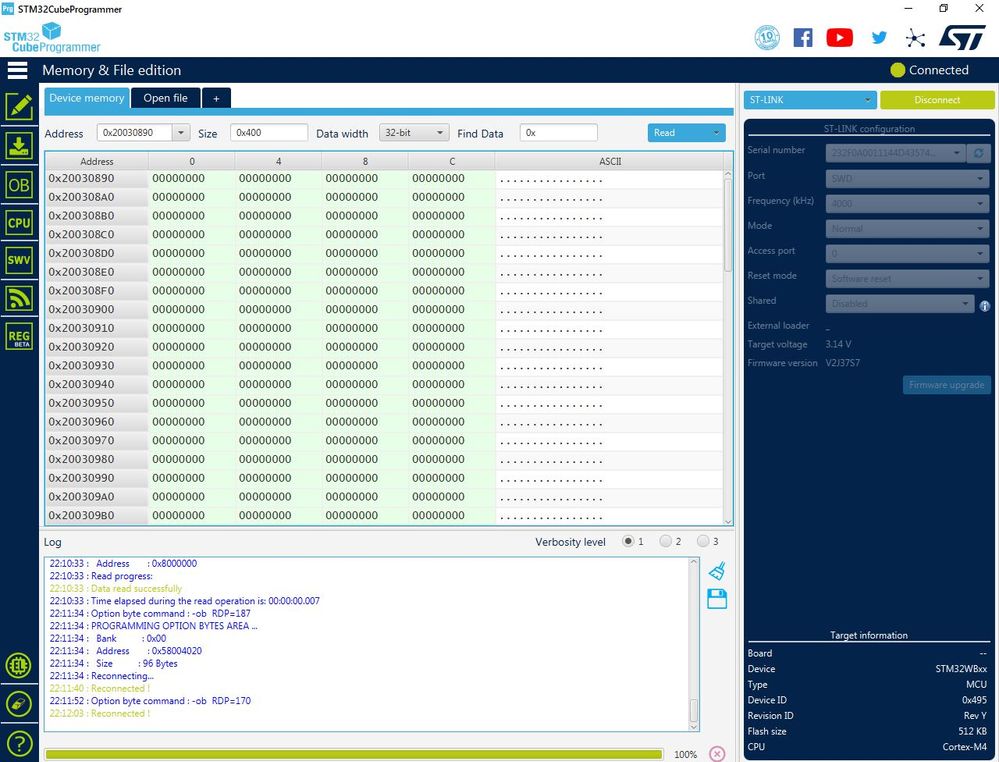Show Shared mode info icon
The width and height of the screenshot is (999, 762).
click(x=984, y=306)
